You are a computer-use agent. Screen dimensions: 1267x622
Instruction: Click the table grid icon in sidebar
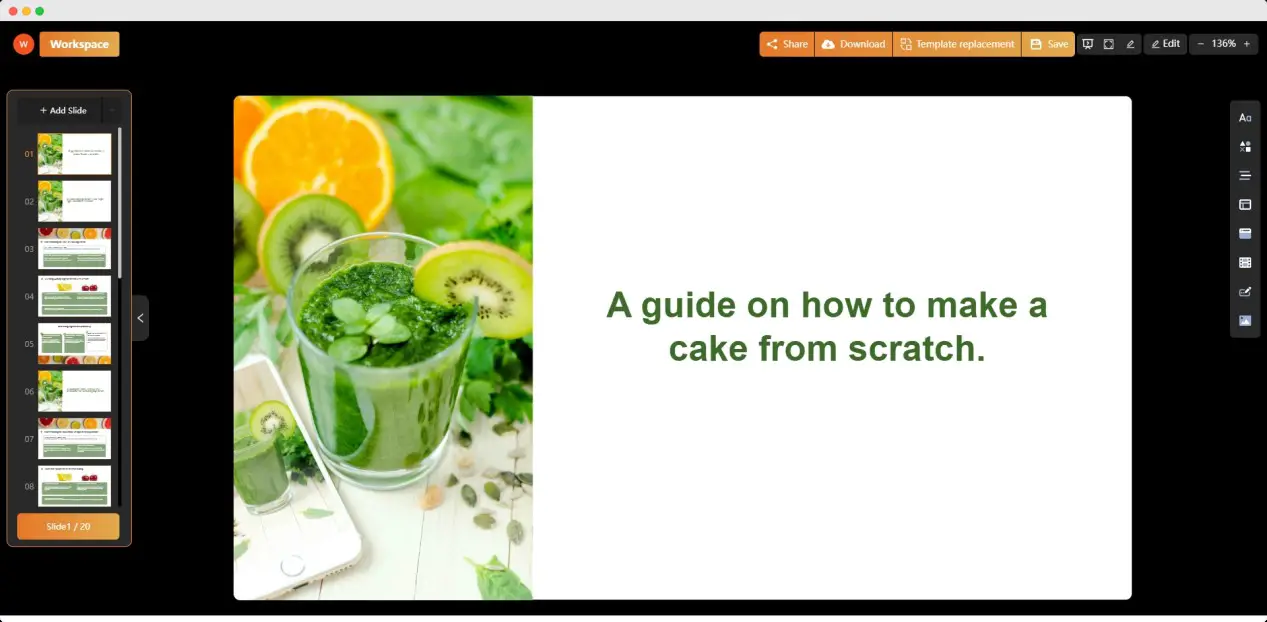[1245, 263]
